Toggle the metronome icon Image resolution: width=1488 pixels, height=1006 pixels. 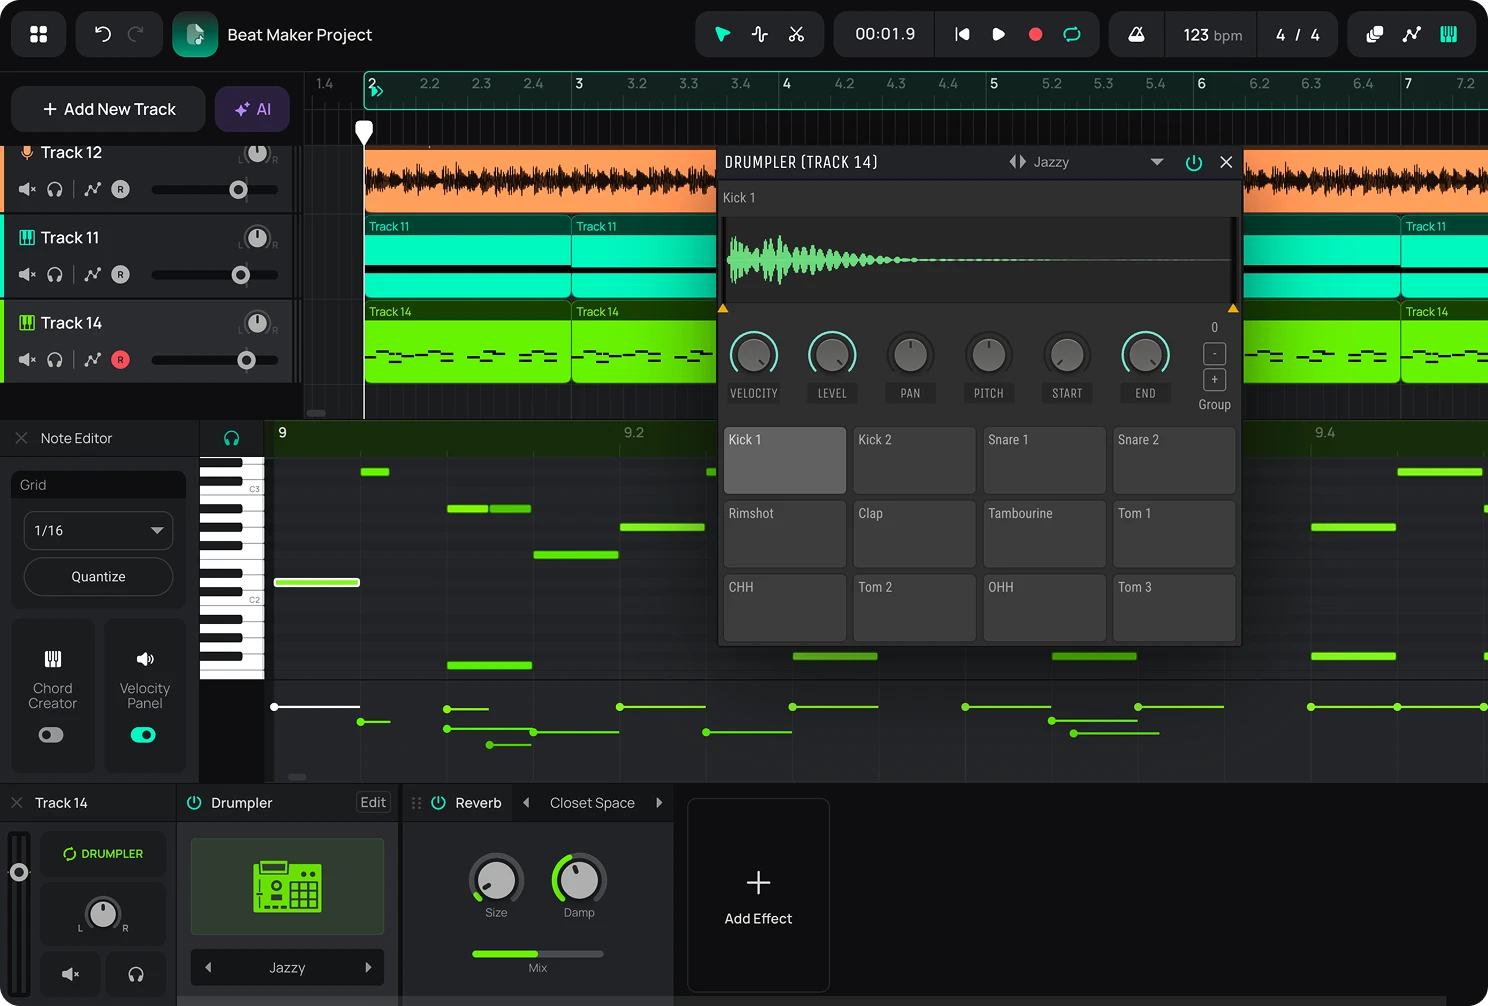coord(1136,34)
